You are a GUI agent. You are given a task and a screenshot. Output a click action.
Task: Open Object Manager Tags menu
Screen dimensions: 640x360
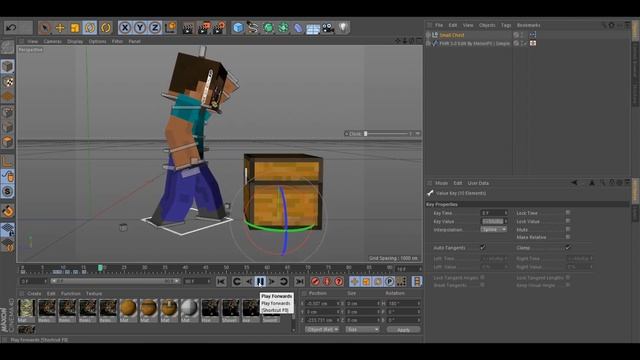coord(506,25)
